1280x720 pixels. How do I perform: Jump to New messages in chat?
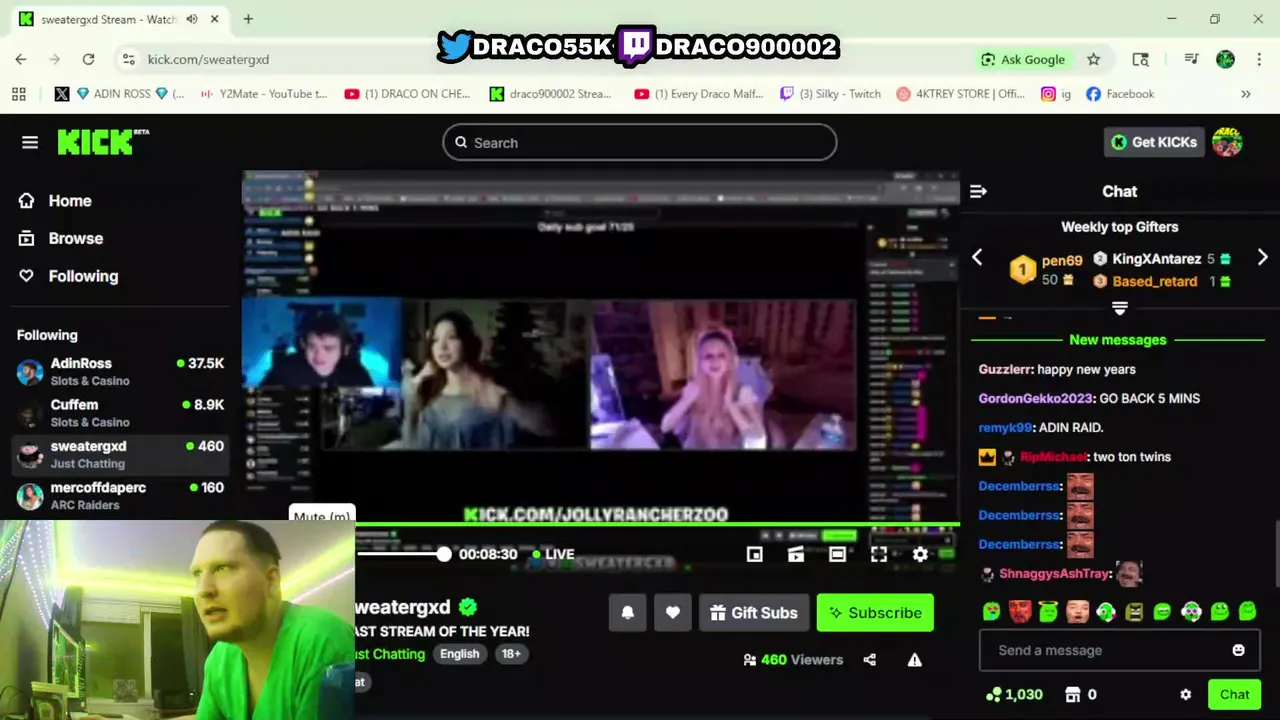coord(1118,340)
